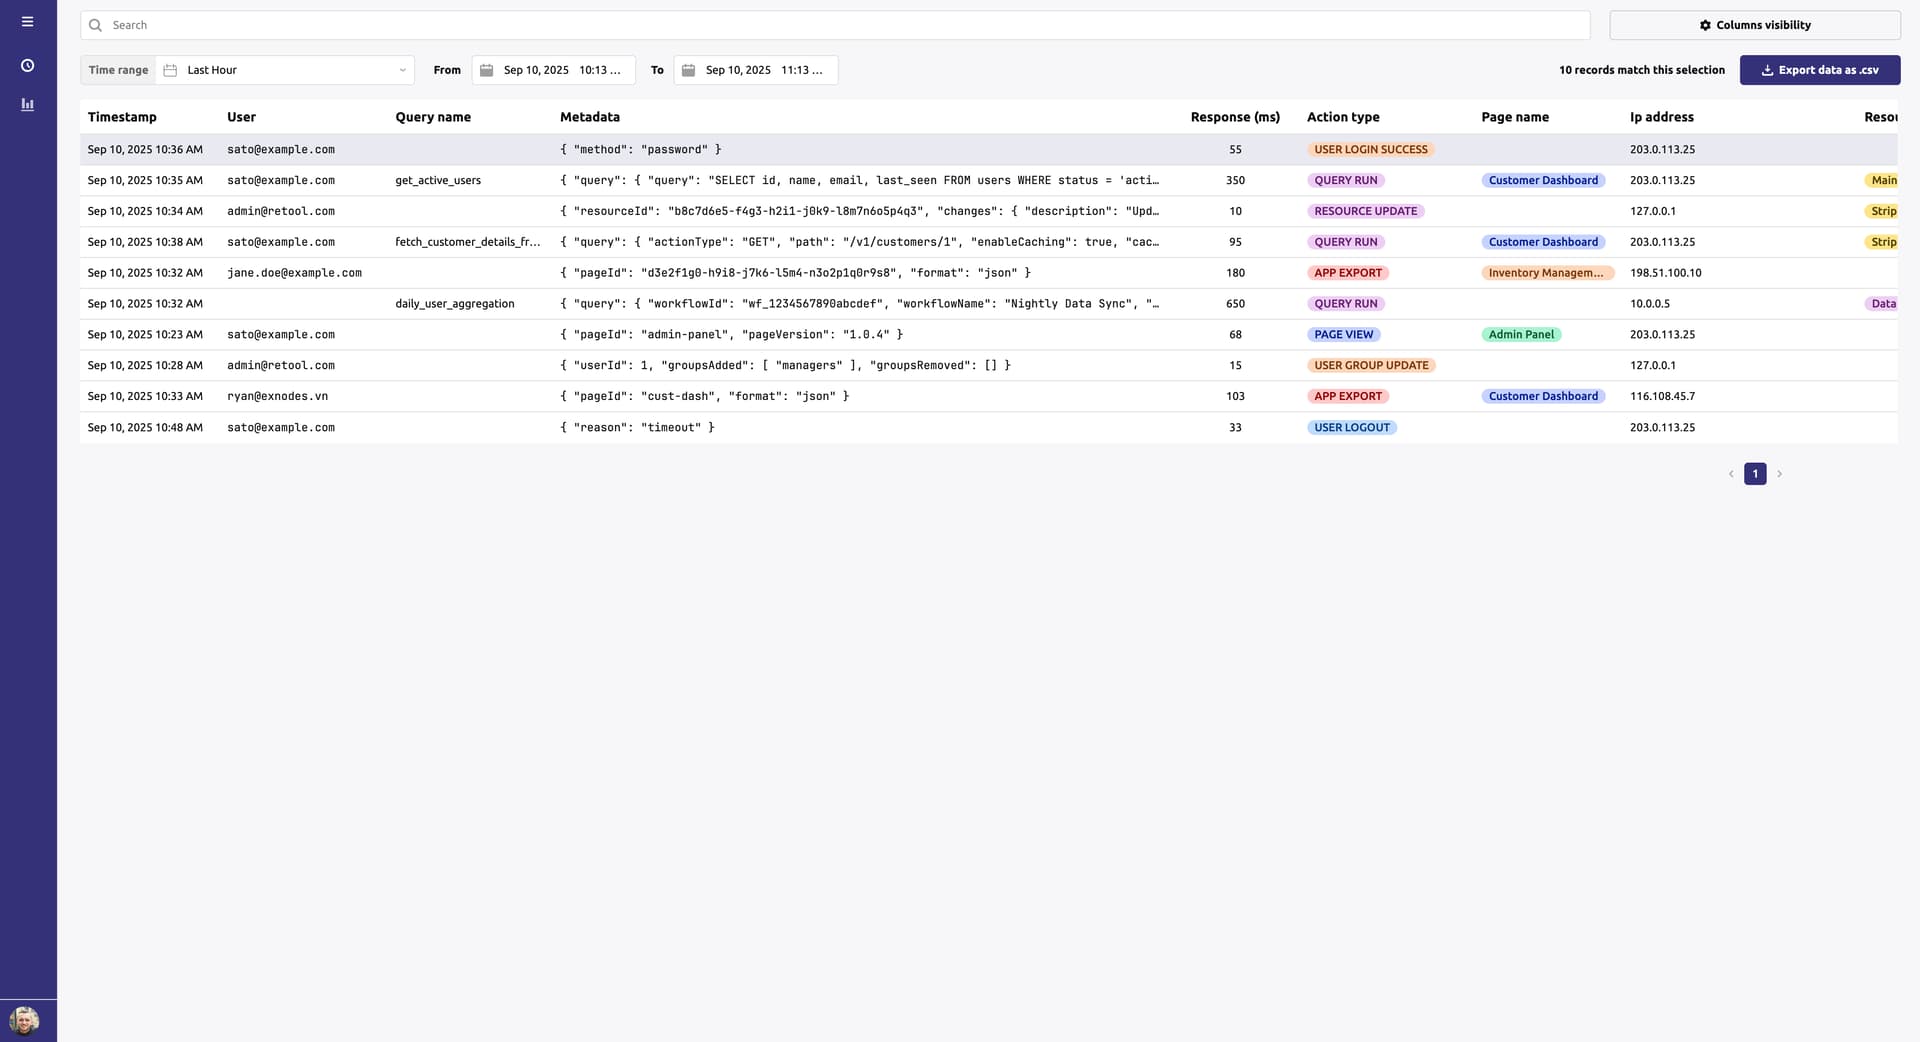Select the ryan@exnodes.vn row
Image resolution: width=1920 pixels, height=1042 pixels.
(277, 397)
